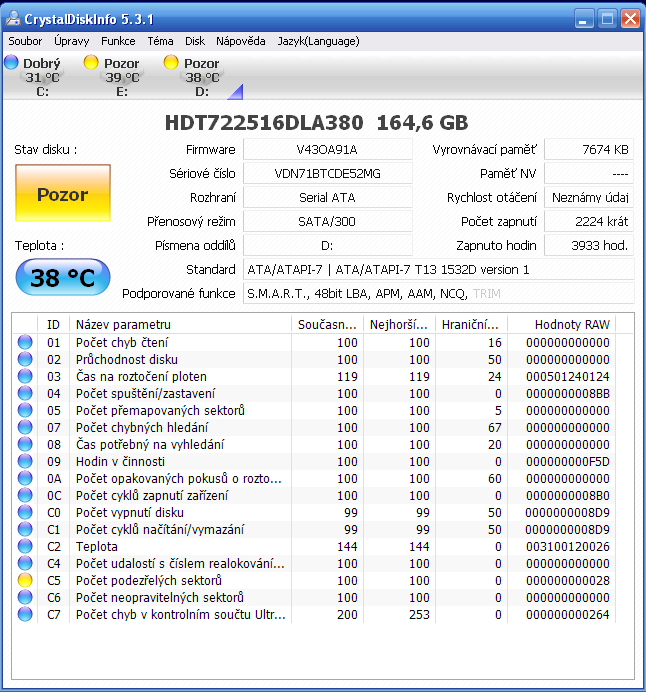Screen dimensions: 646x692
Task: Click the Firmware field V43OA91A
Action: 327,150
